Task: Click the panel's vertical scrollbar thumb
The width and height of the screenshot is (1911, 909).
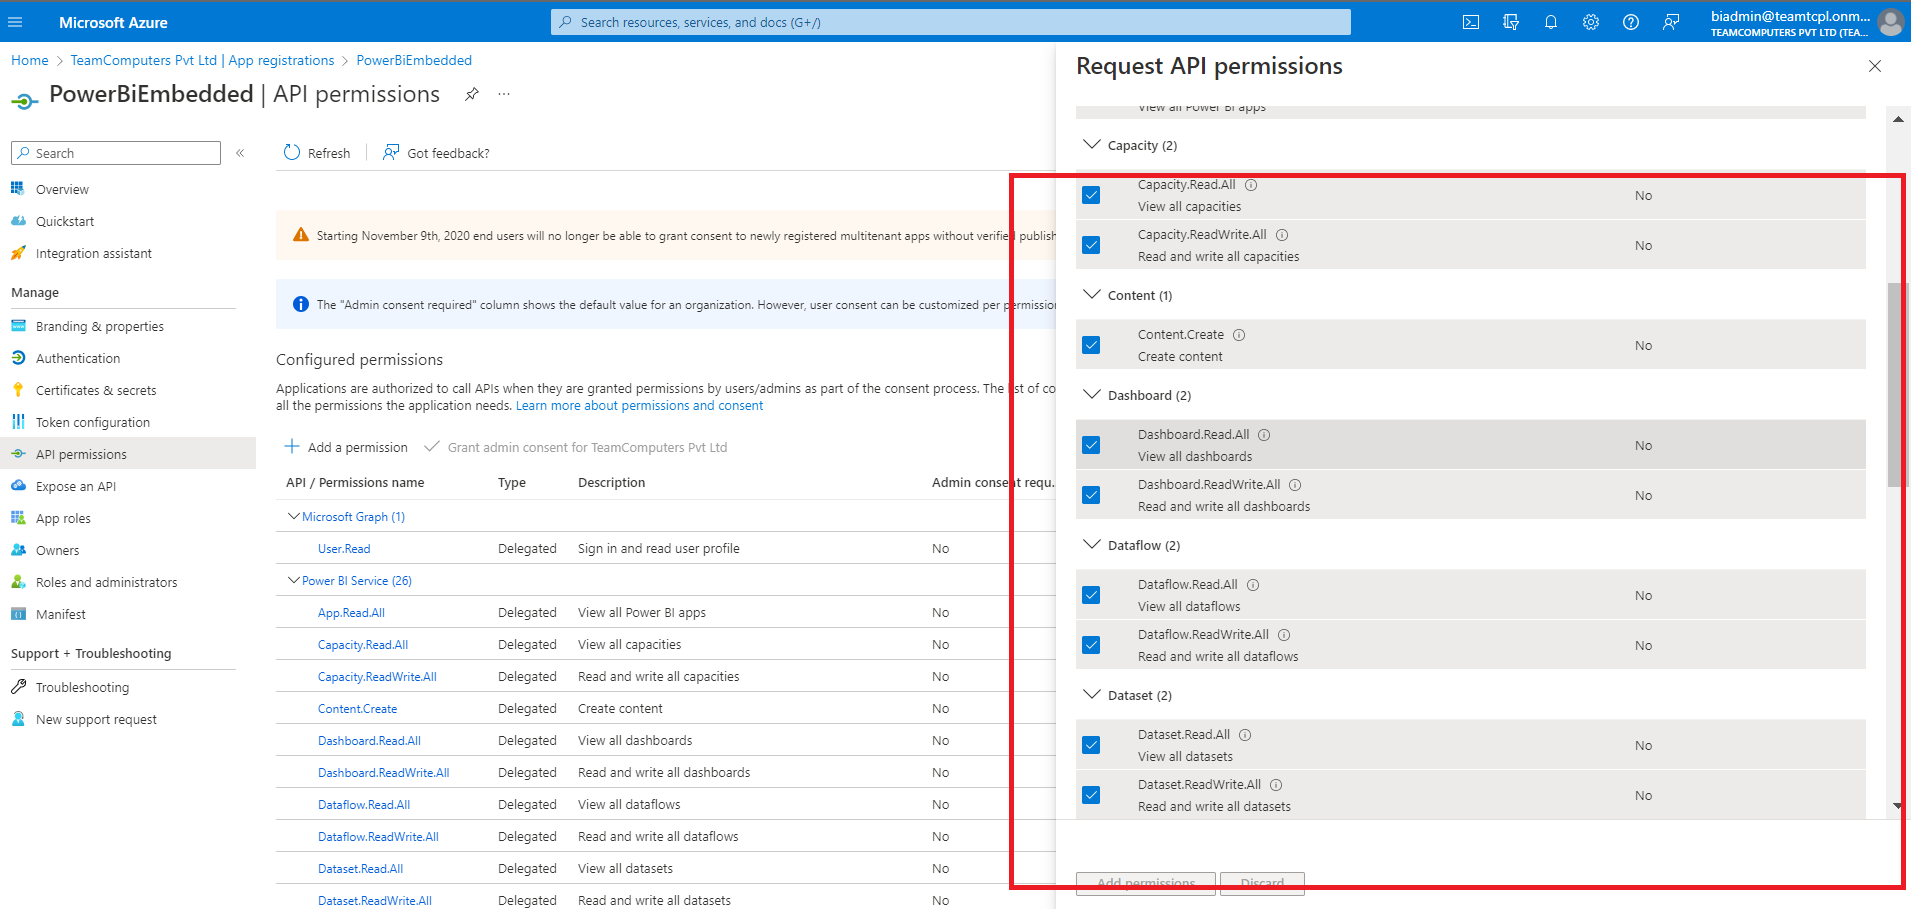Action: [1896, 385]
